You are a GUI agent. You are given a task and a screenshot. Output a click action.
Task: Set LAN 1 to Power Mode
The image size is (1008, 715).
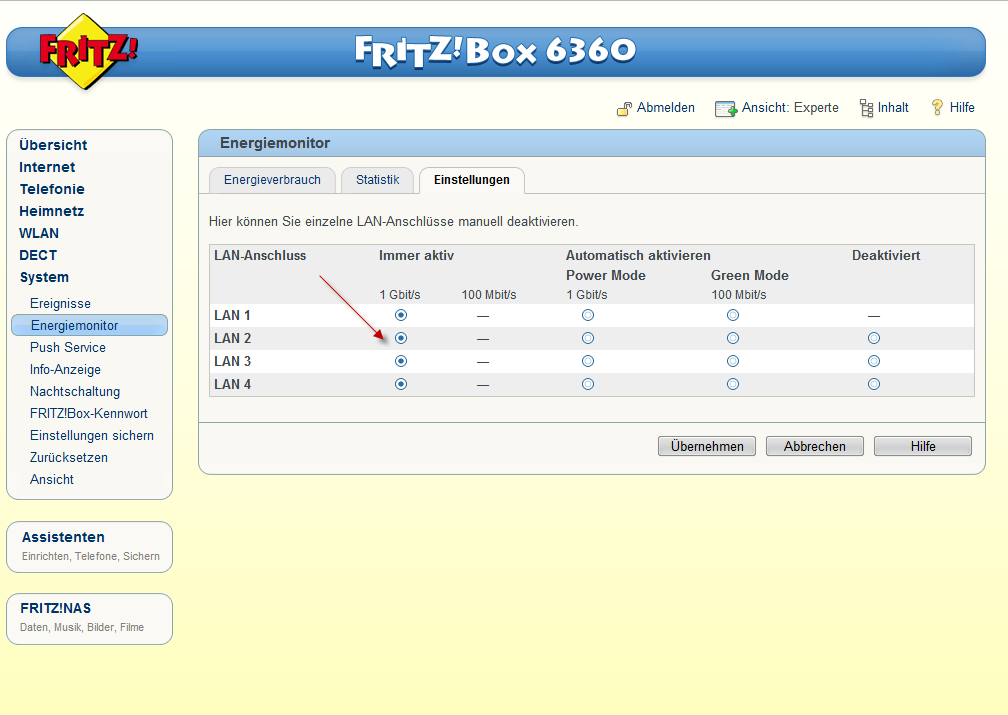pos(588,315)
